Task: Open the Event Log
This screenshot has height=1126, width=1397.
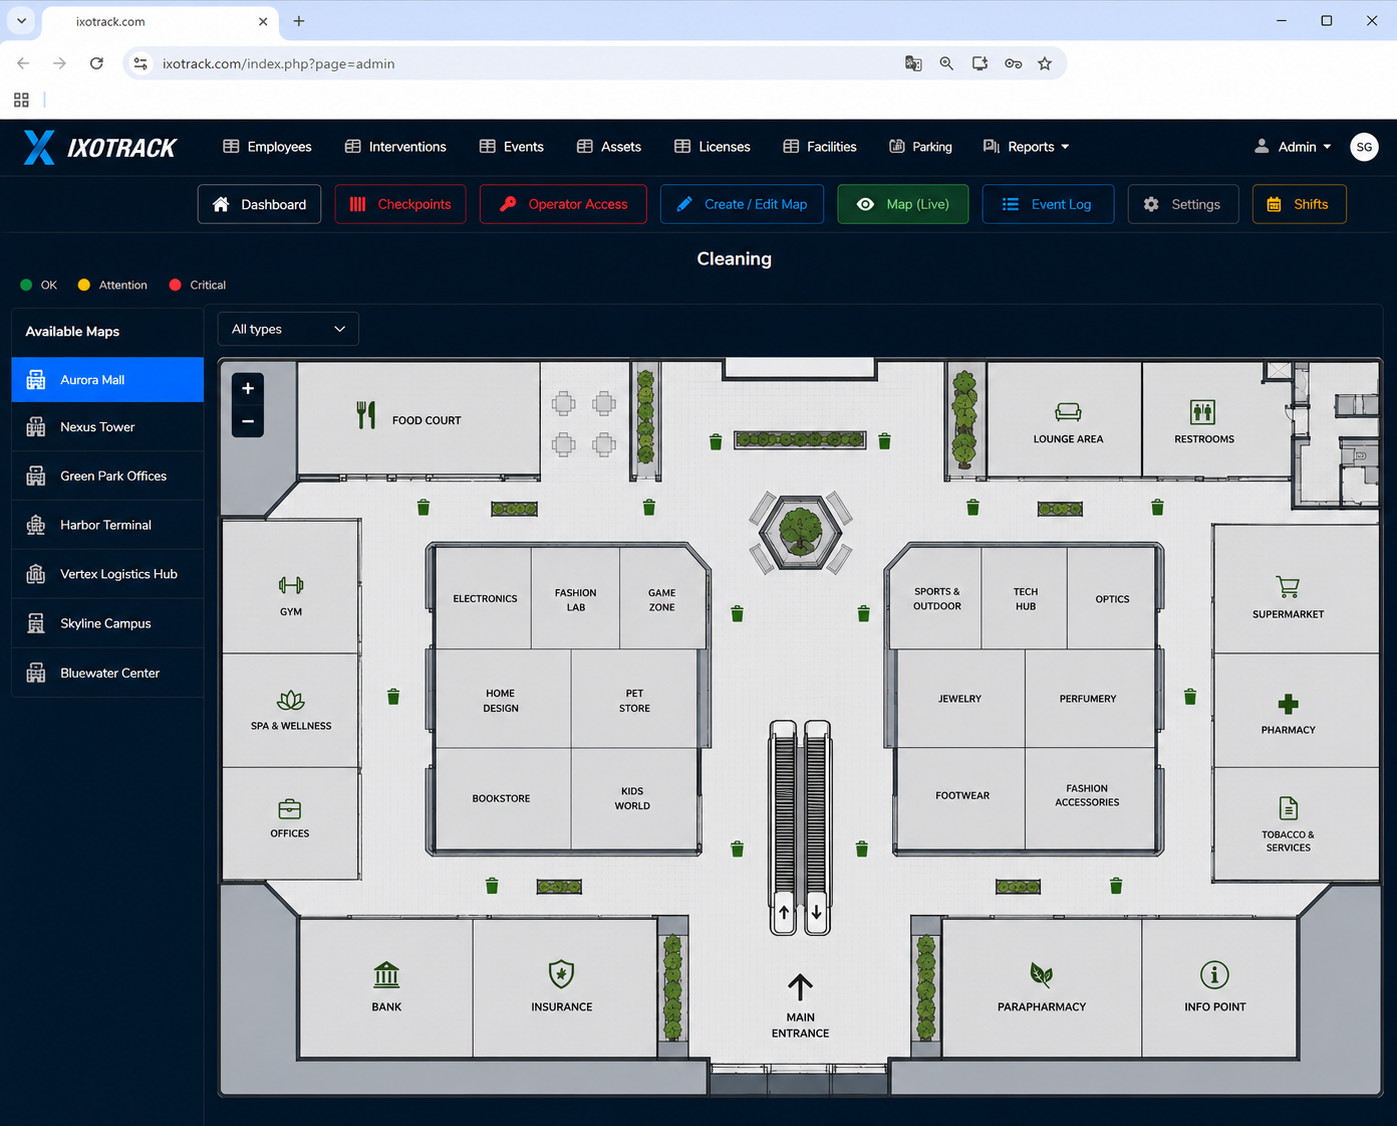Action: (1048, 204)
